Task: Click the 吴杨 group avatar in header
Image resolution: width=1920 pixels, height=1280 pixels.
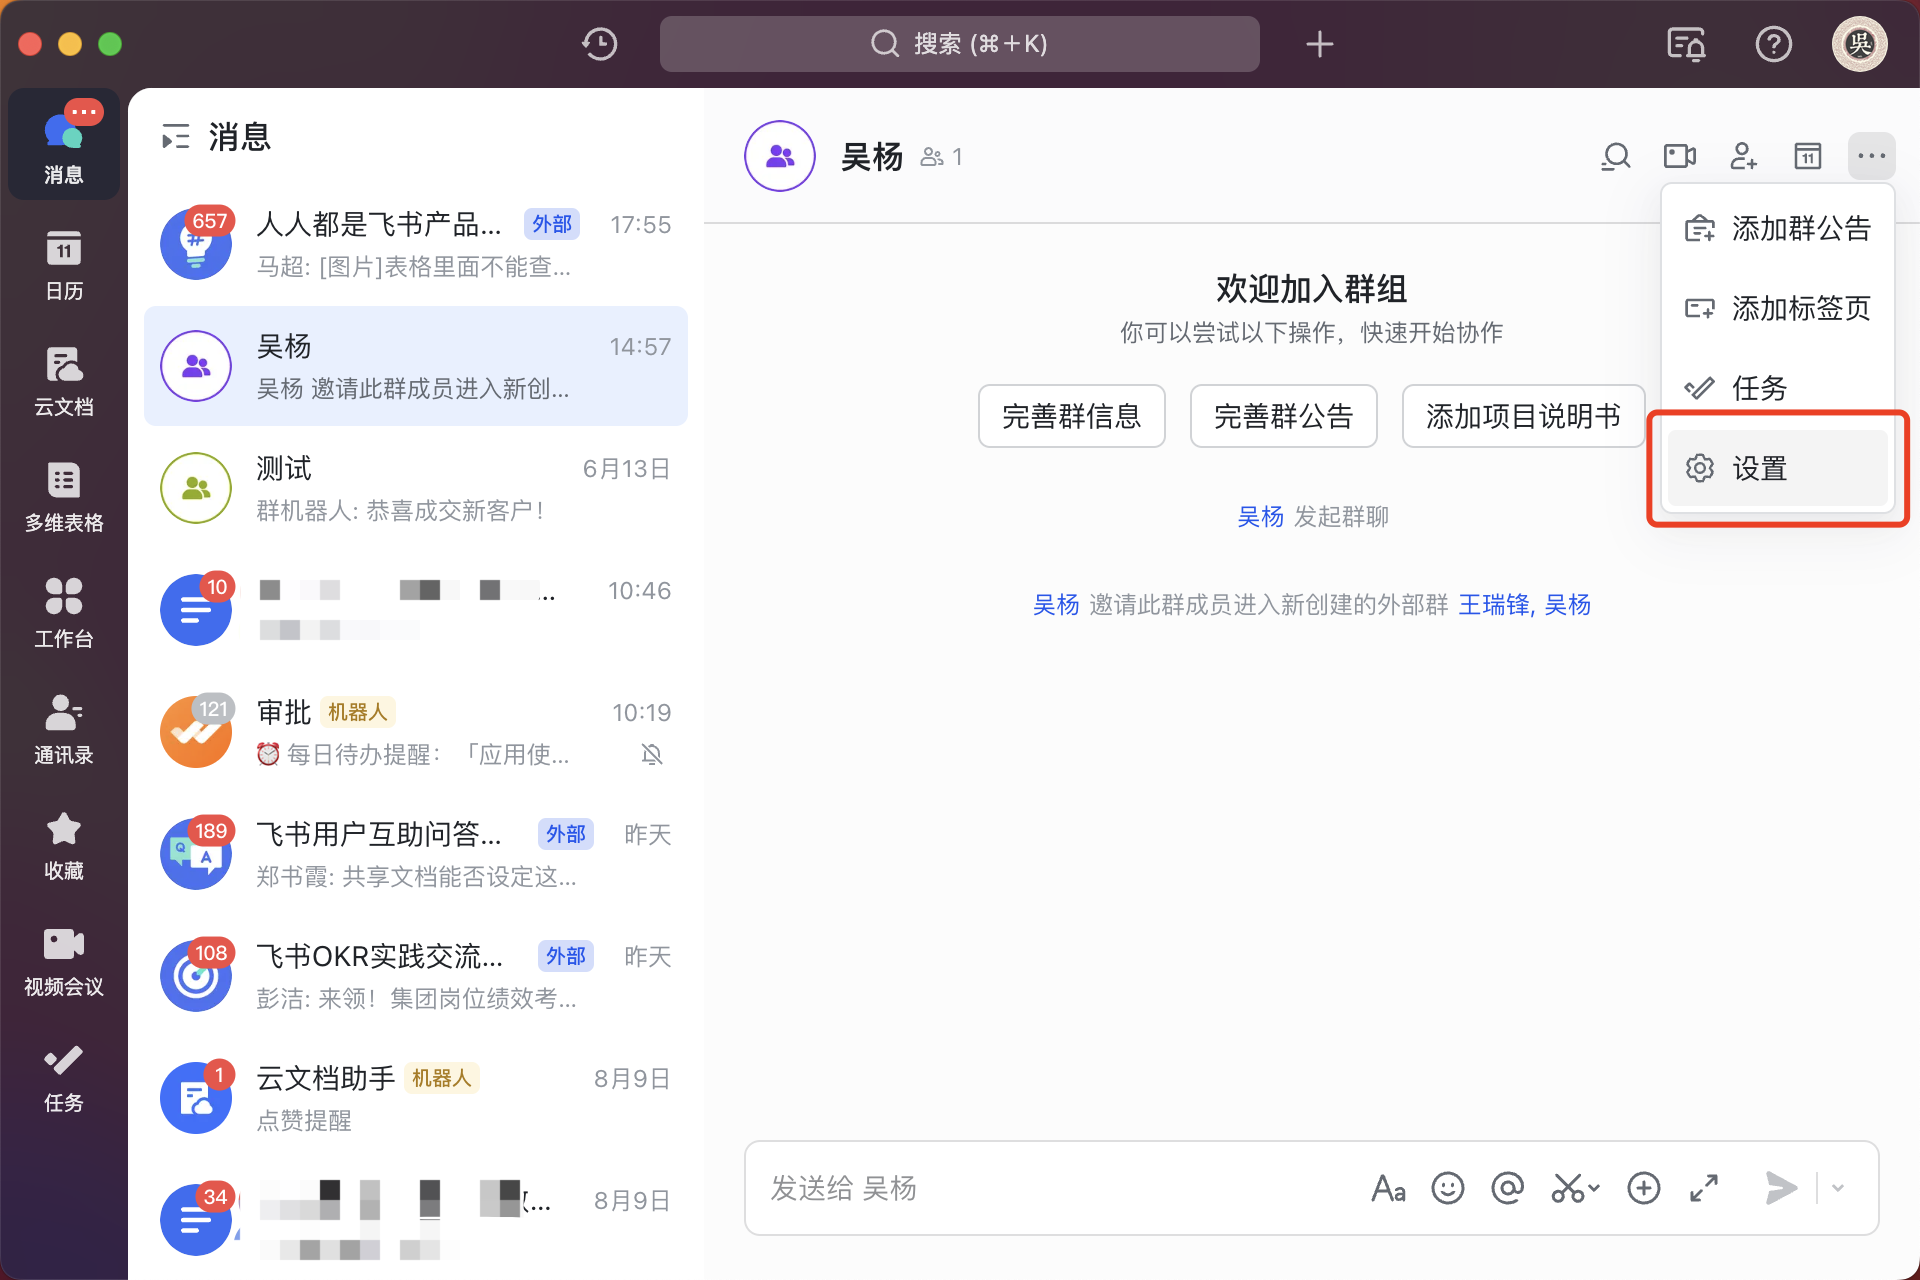Action: point(780,156)
